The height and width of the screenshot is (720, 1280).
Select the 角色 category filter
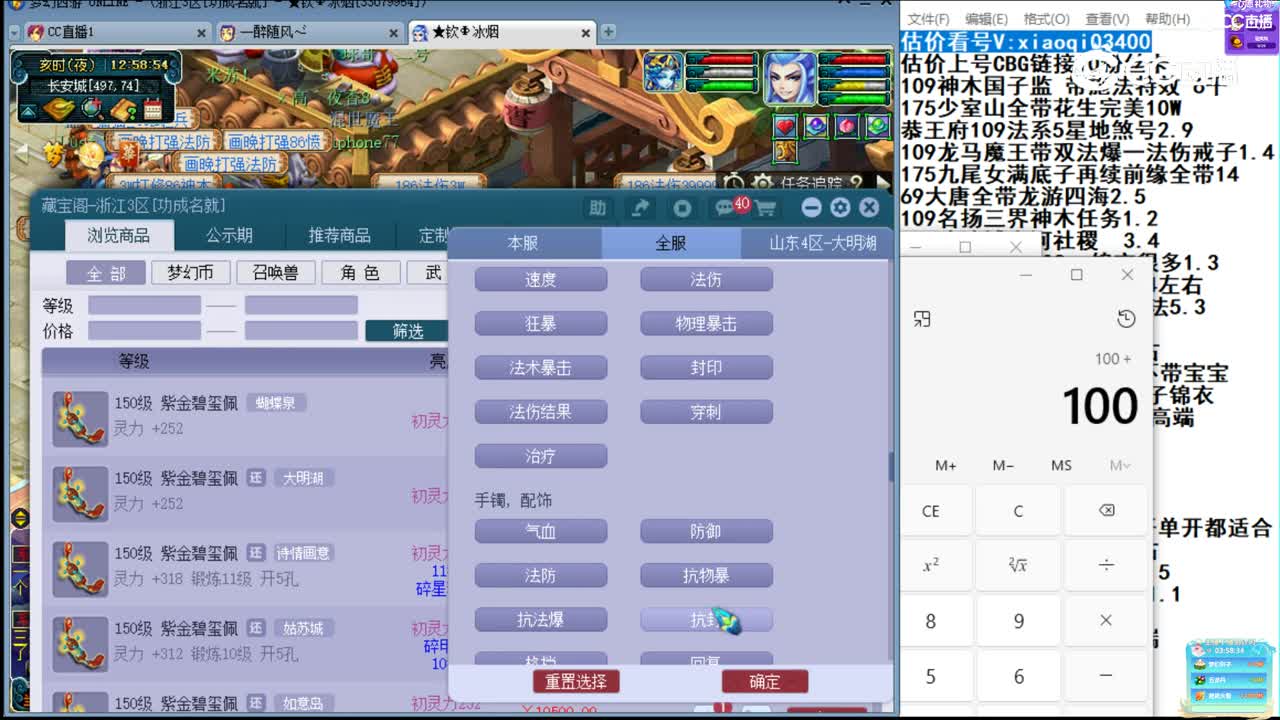click(x=361, y=273)
